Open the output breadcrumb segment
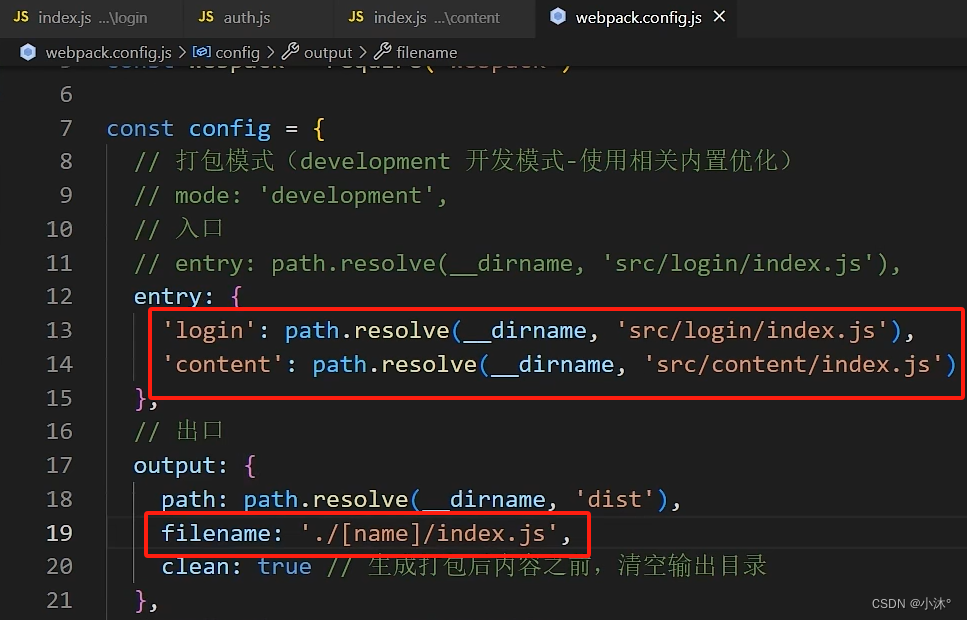This screenshot has height=620, width=967. pyautogui.click(x=328, y=52)
